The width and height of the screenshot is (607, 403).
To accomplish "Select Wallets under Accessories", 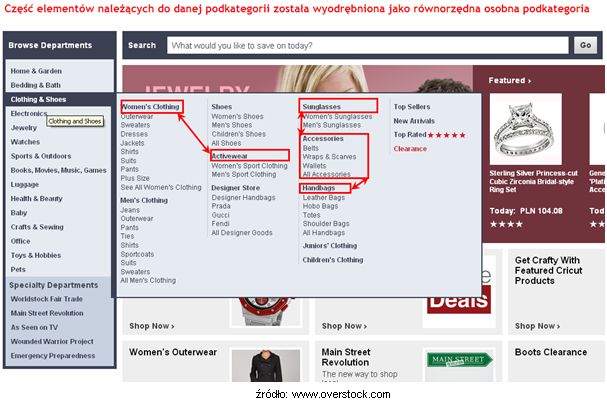I will (x=314, y=166).
